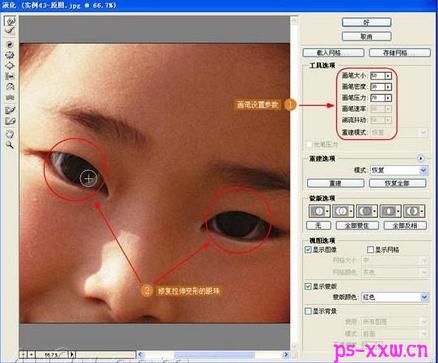Toggle the 显示图像 checkbox
The image size is (438, 363).
[x=308, y=249]
